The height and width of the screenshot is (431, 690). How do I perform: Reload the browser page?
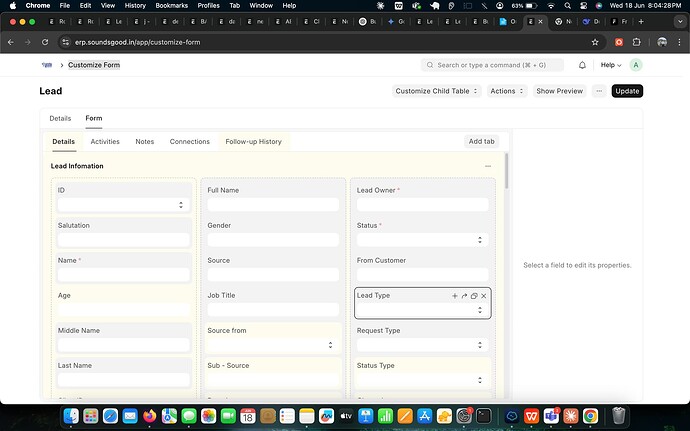pyautogui.click(x=45, y=42)
